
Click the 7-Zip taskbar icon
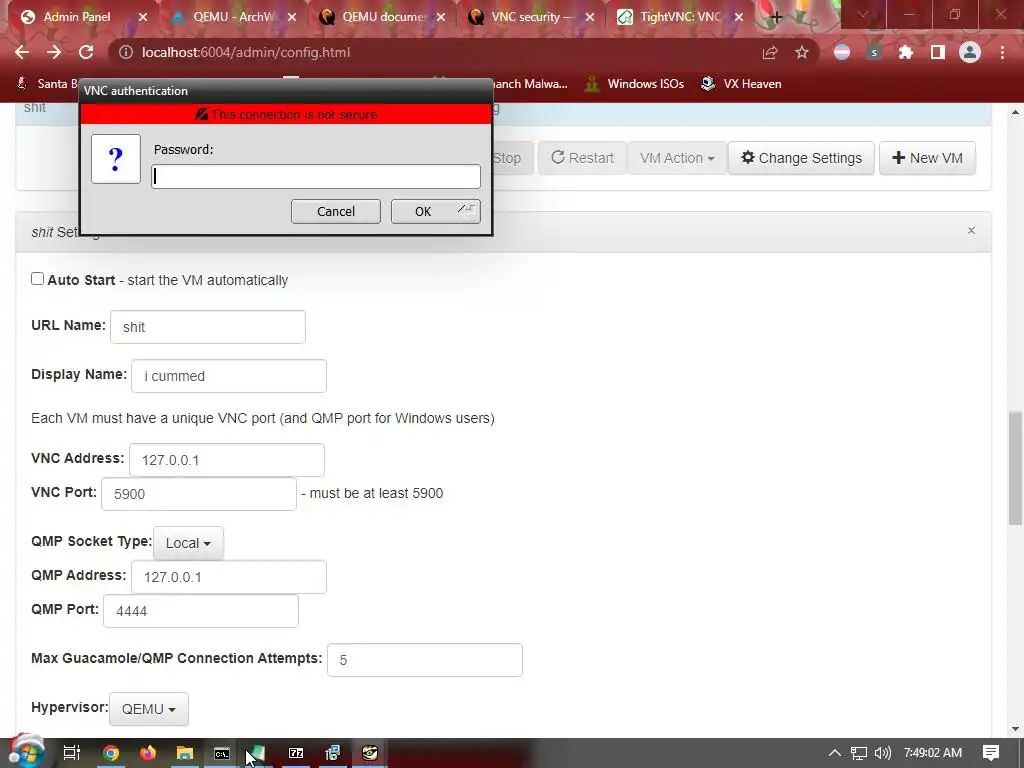point(296,753)
